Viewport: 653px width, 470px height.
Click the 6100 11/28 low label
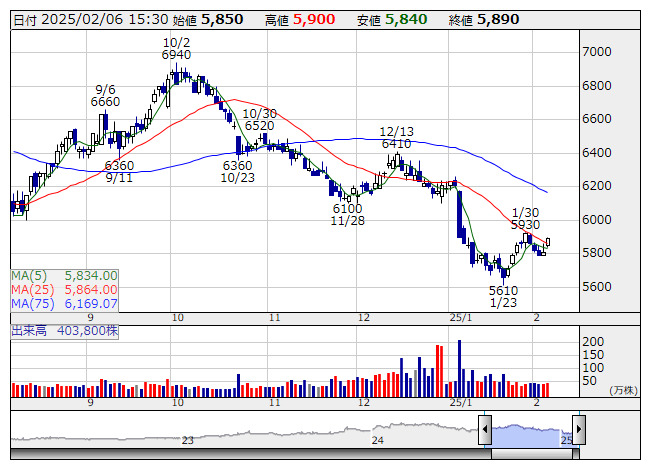347,214
